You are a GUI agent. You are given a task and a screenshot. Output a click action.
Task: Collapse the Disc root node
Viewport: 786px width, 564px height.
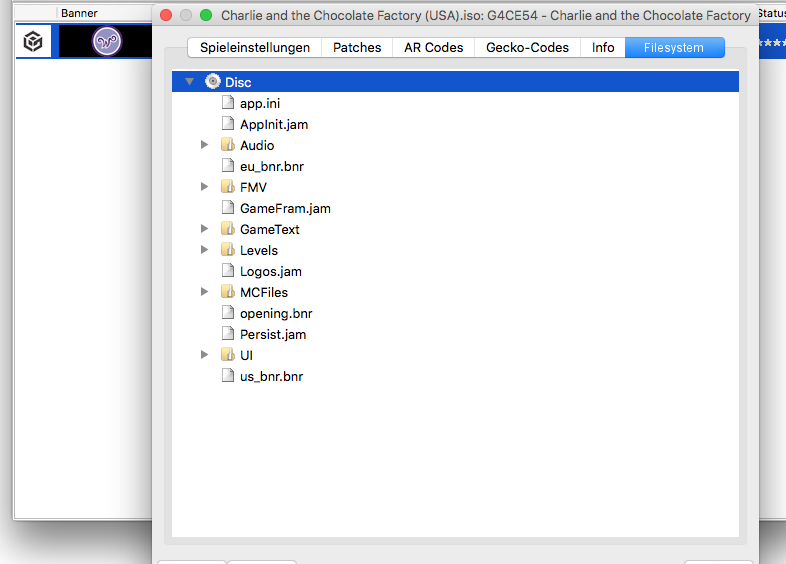[x=189, y=81]
